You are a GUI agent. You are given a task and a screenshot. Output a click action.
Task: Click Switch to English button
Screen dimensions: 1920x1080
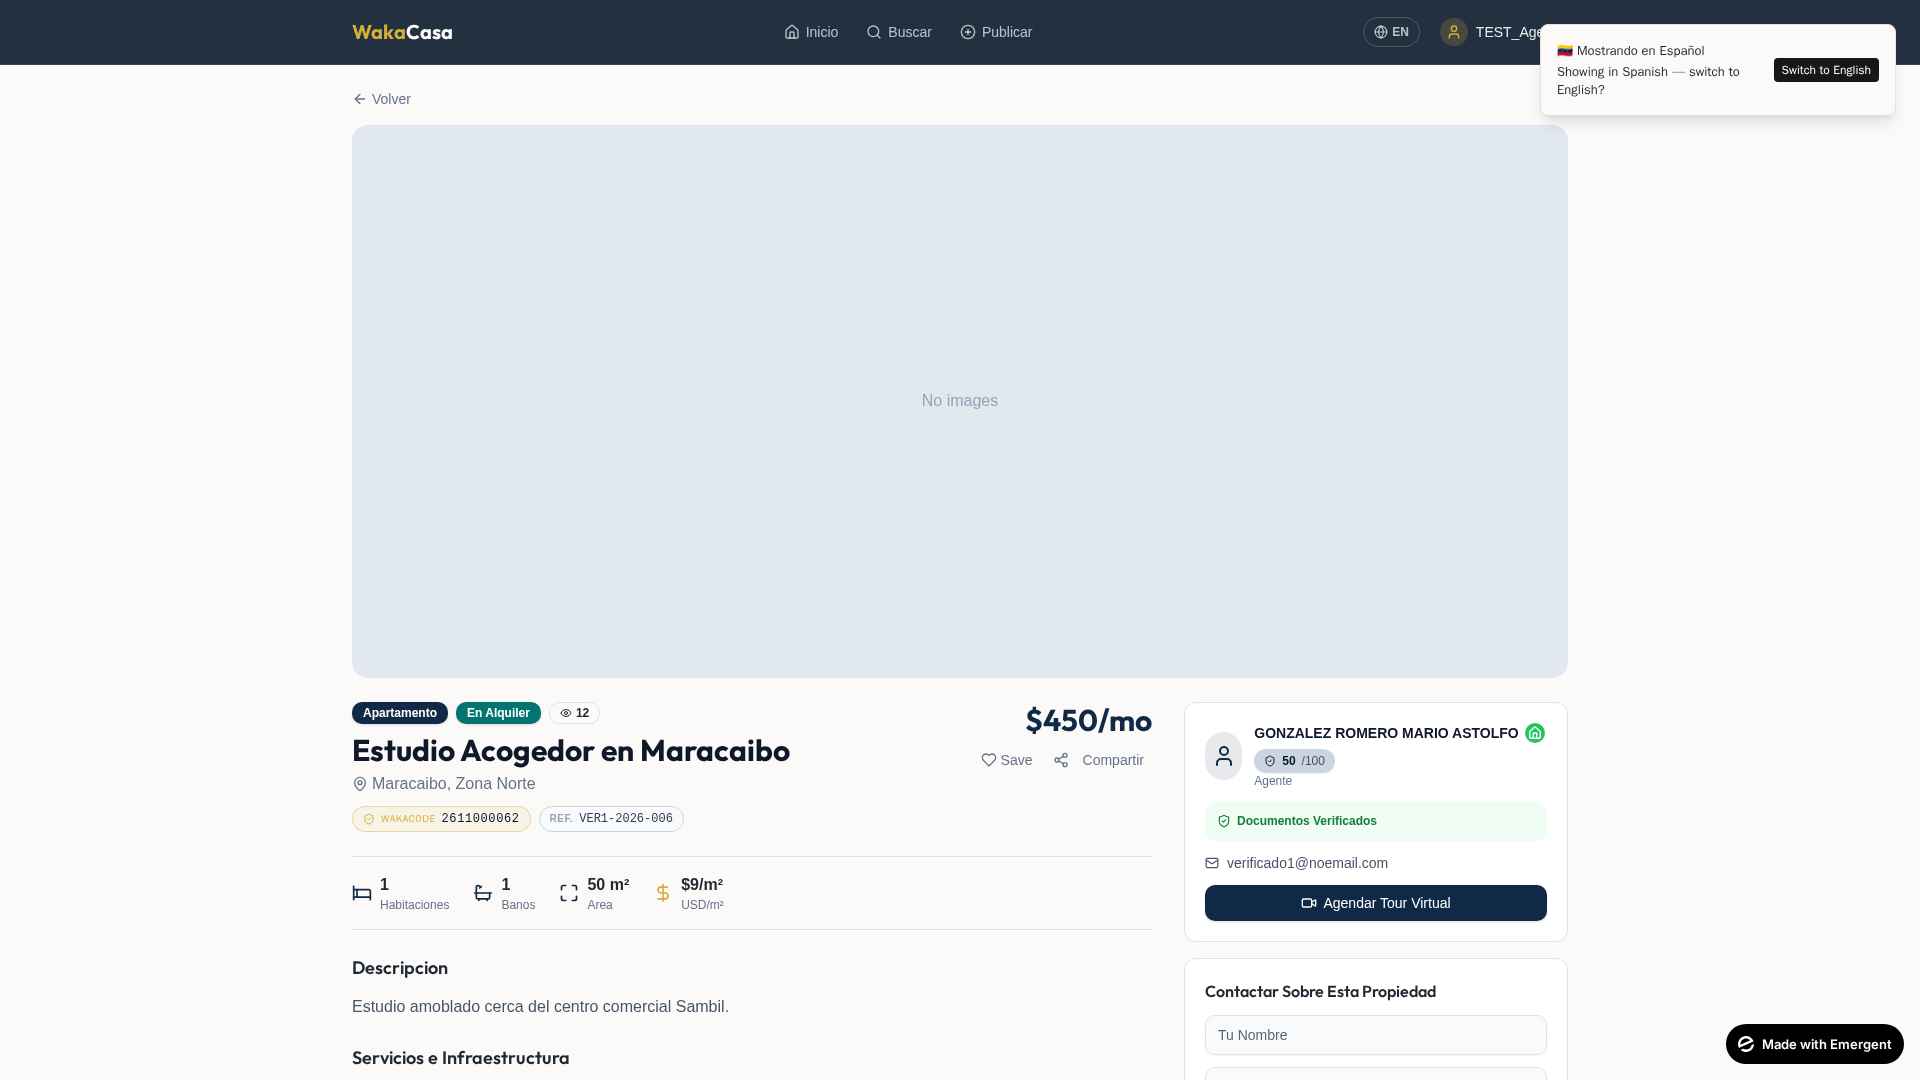(1826, 70)
